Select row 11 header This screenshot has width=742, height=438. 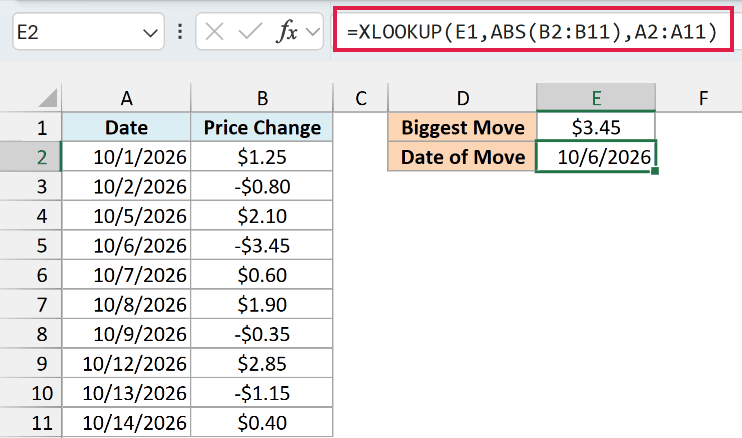click(31, 422)
